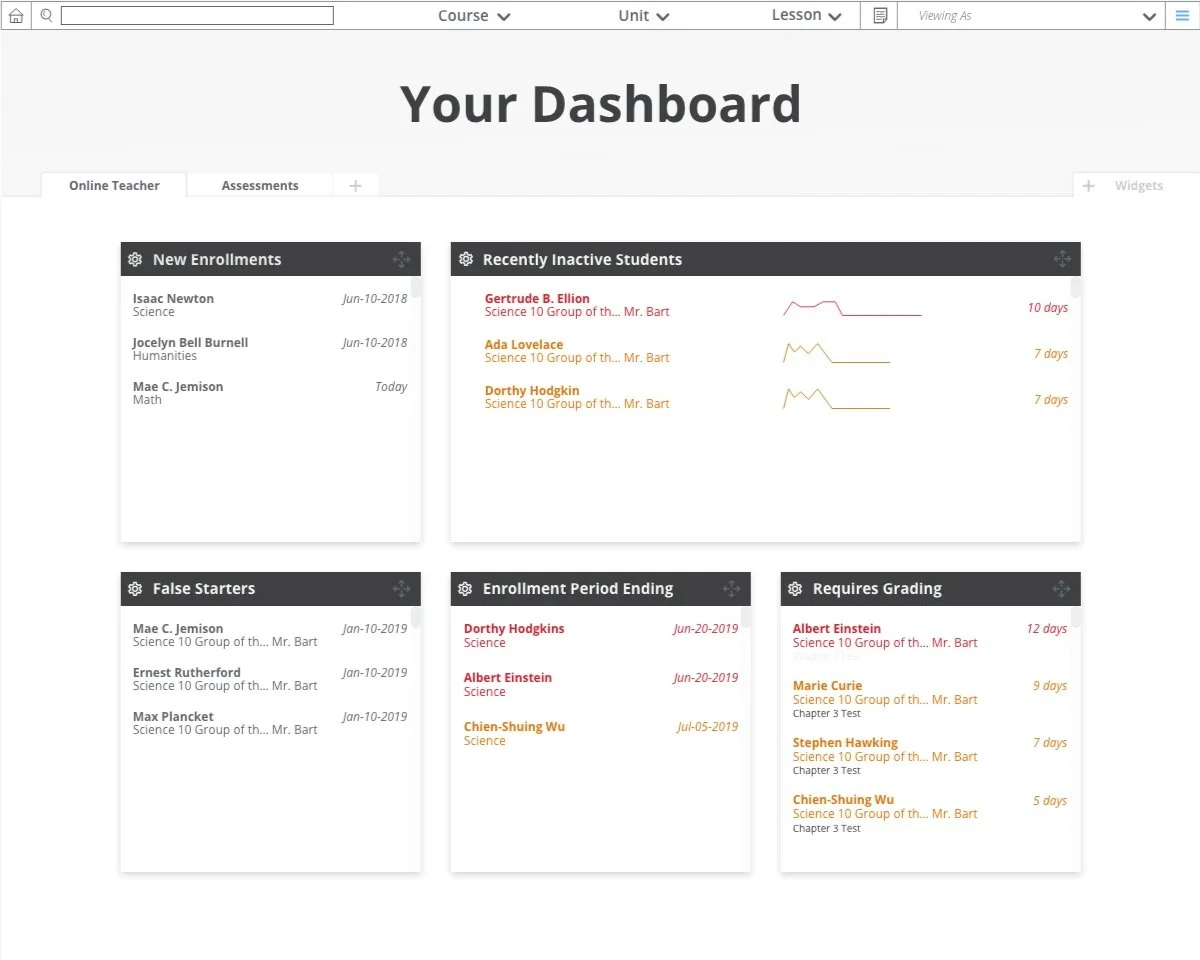The width and height of the screenshot is (1200, 960).
Task: Open the Lesson dropdown
Action: point(807,16)
